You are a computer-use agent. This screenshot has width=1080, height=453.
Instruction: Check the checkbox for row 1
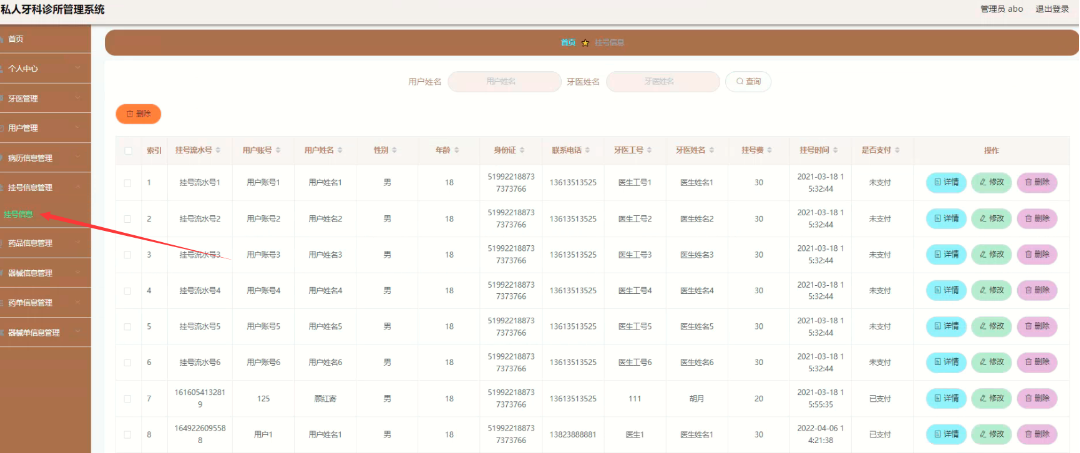point(127,183)
